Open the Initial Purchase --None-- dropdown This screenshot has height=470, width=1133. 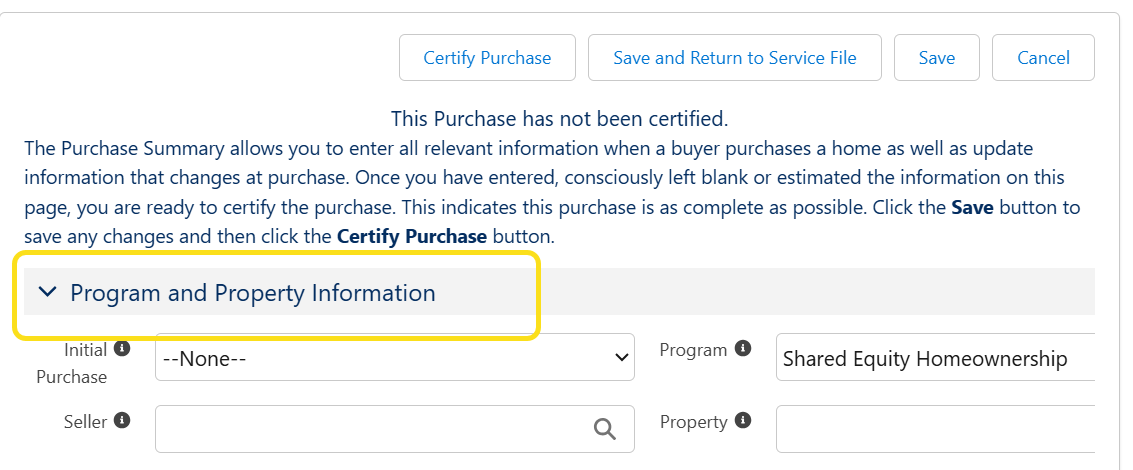pyautogui.click(x=395, y=357)
